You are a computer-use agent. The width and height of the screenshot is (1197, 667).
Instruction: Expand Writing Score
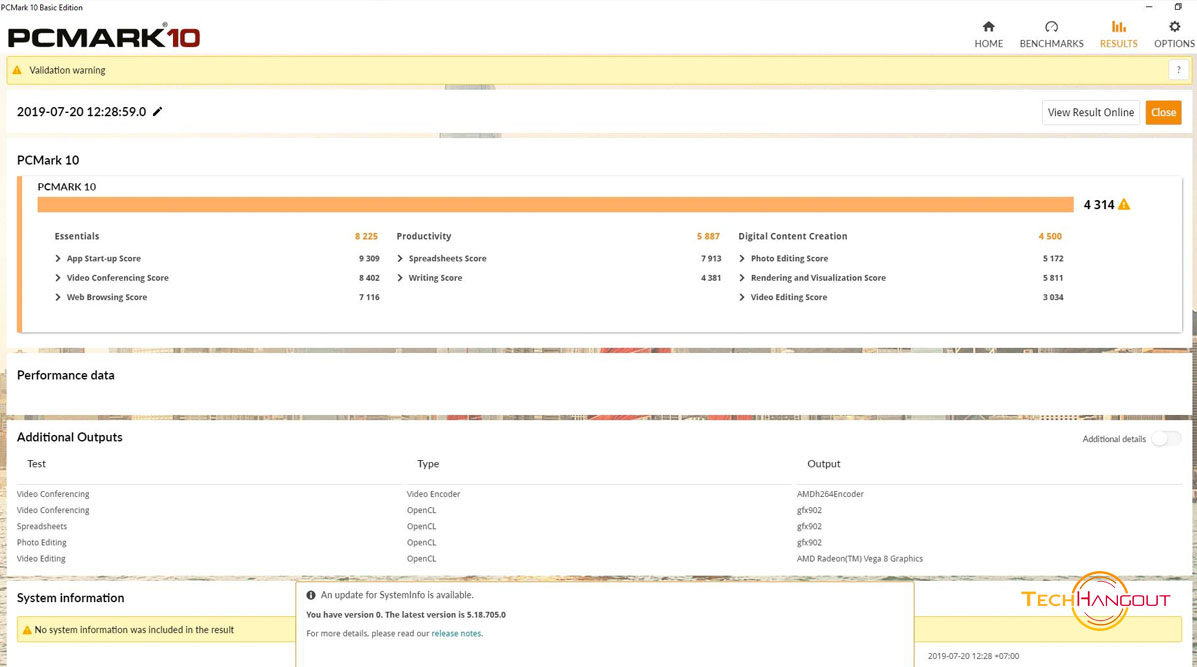coord(400,278)
